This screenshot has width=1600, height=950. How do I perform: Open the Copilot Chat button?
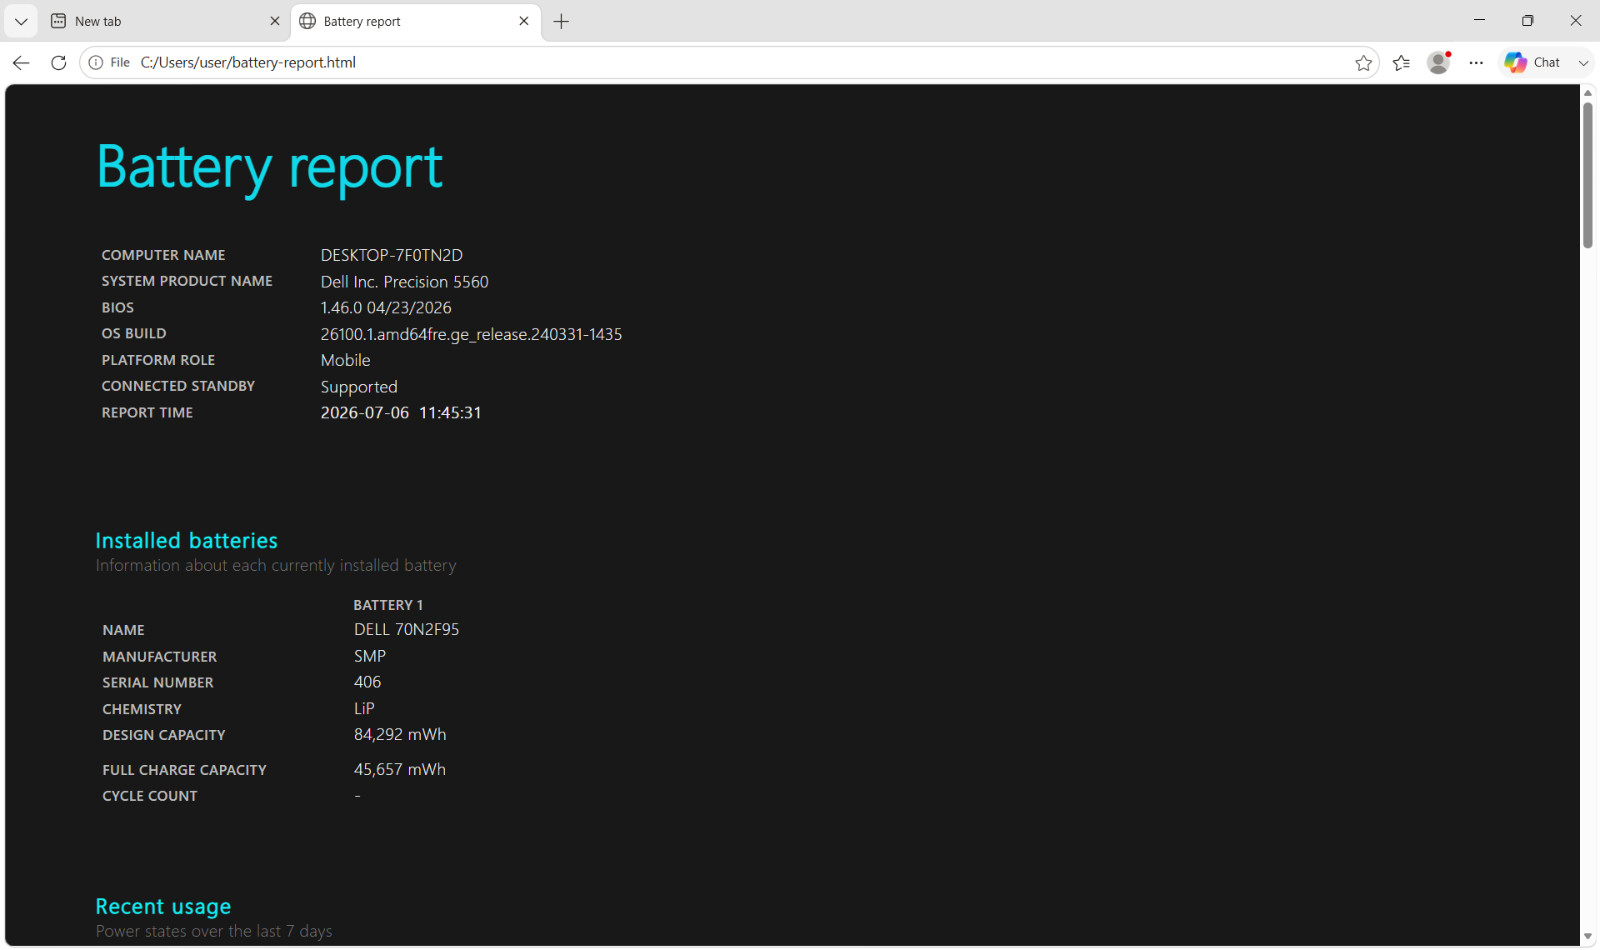pos(1532,62)
